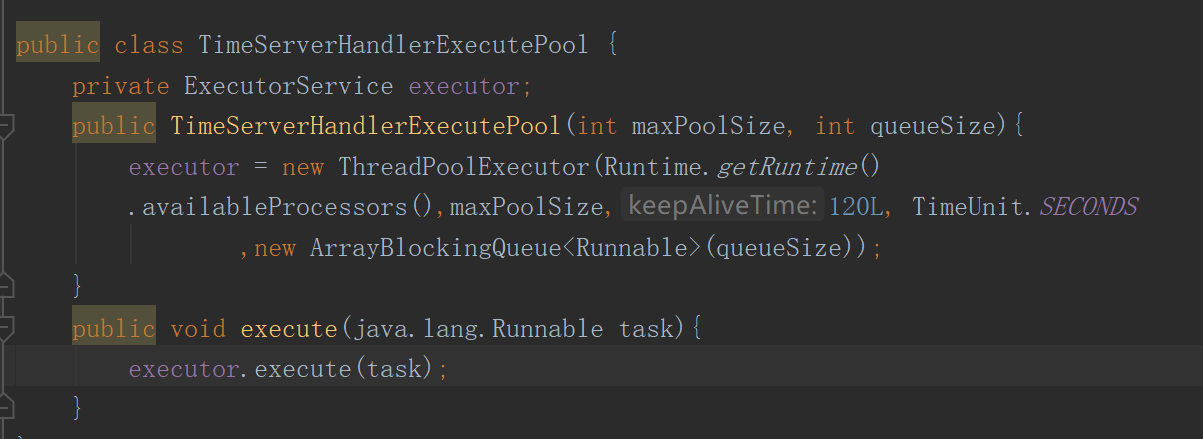Click the SECONDS constant

click(1088, 207)
